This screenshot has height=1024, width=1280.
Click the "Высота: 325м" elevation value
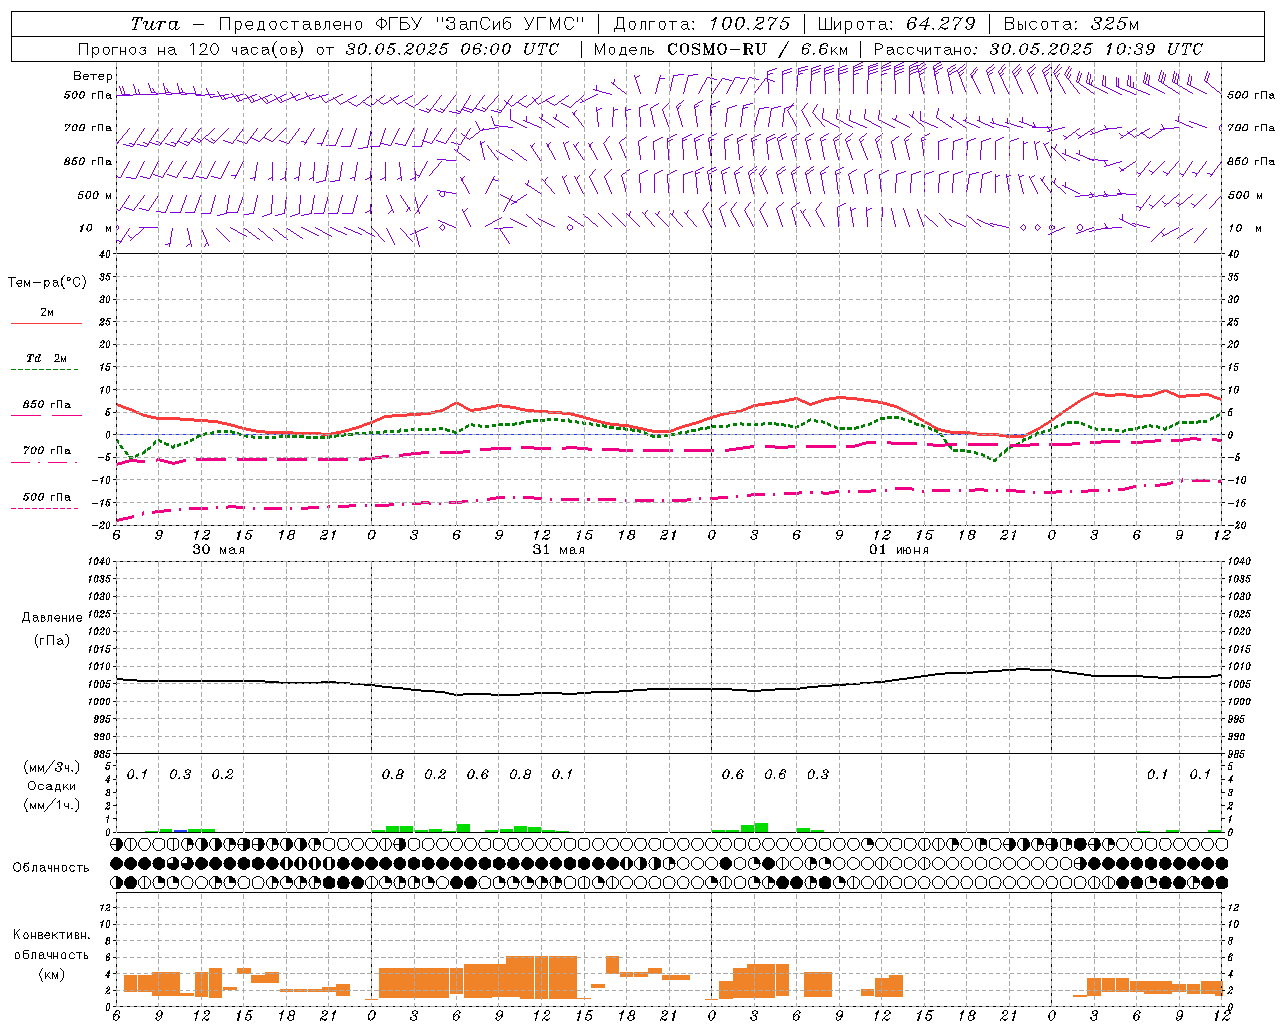click(1071, 24)
